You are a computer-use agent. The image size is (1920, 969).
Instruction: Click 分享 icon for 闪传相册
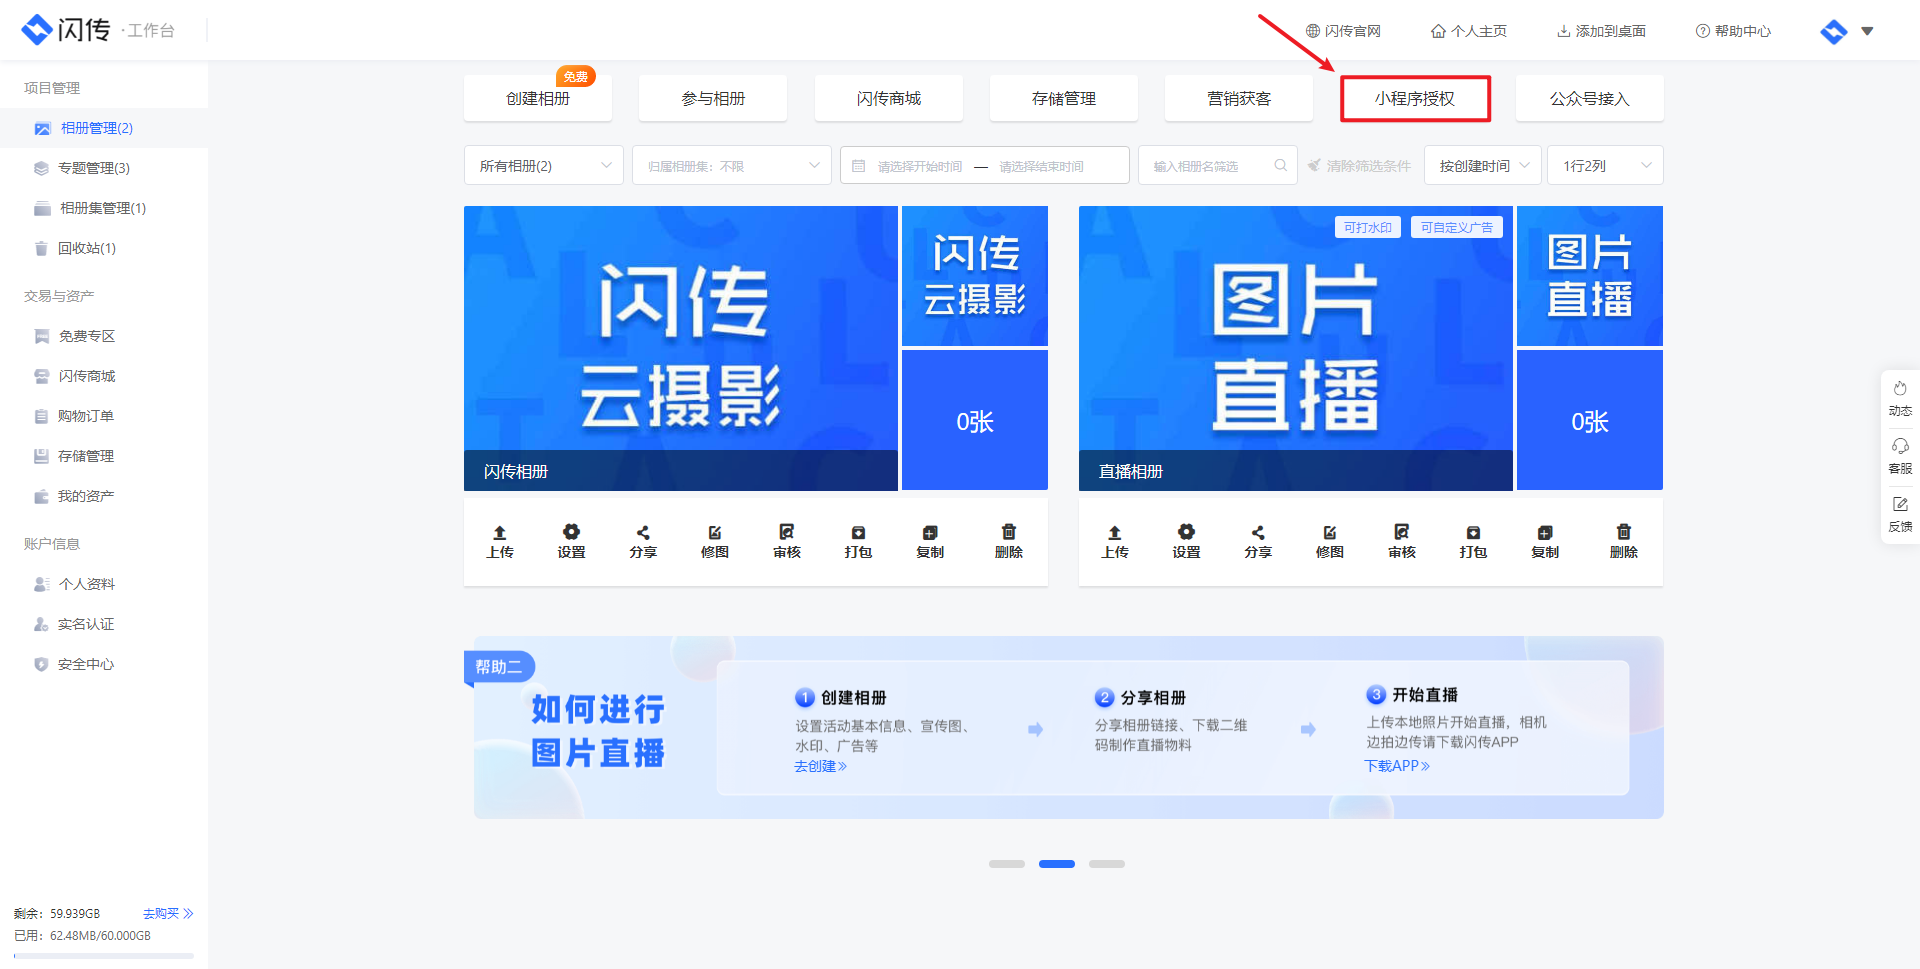(643, 541)
